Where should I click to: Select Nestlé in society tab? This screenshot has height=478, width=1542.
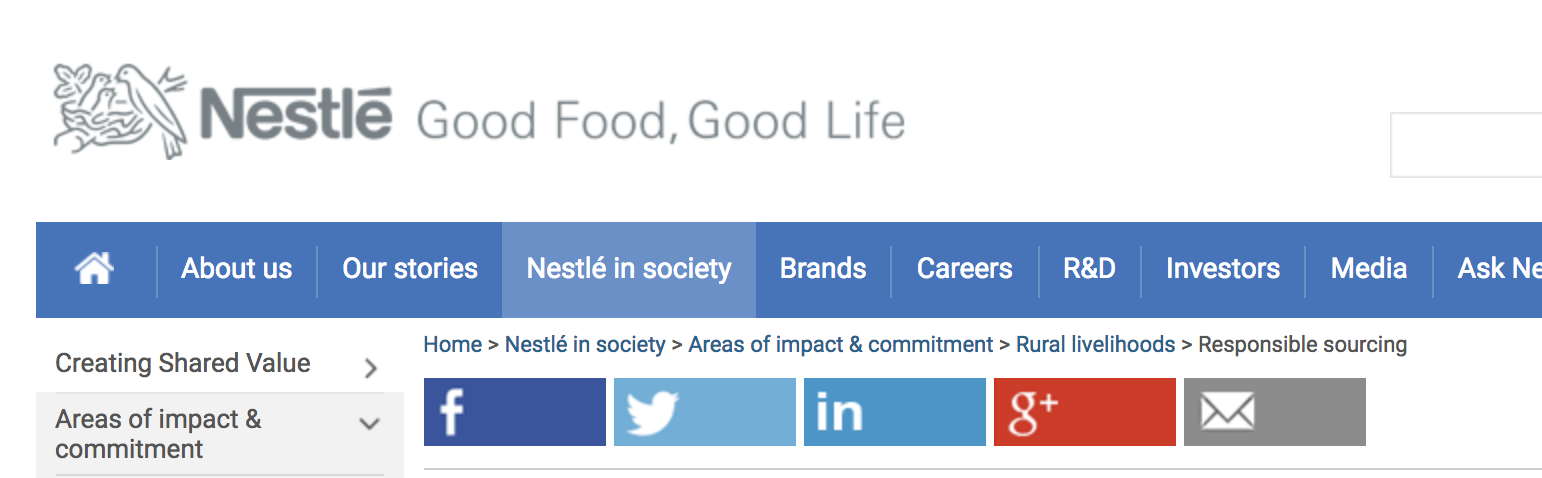(629, 269)
